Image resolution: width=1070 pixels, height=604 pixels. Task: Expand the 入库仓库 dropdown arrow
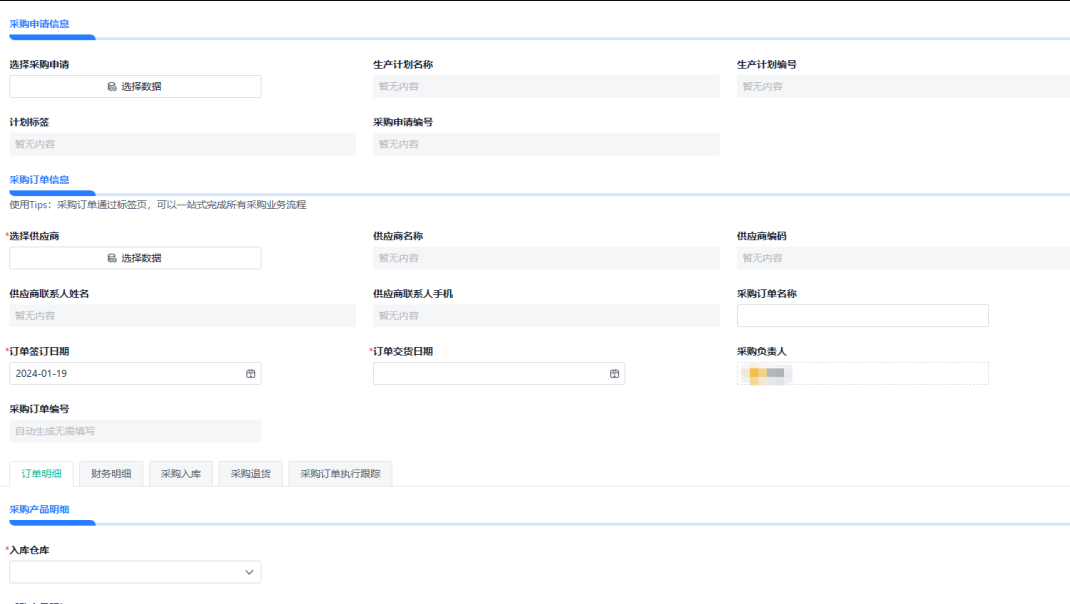pos(249,572)
